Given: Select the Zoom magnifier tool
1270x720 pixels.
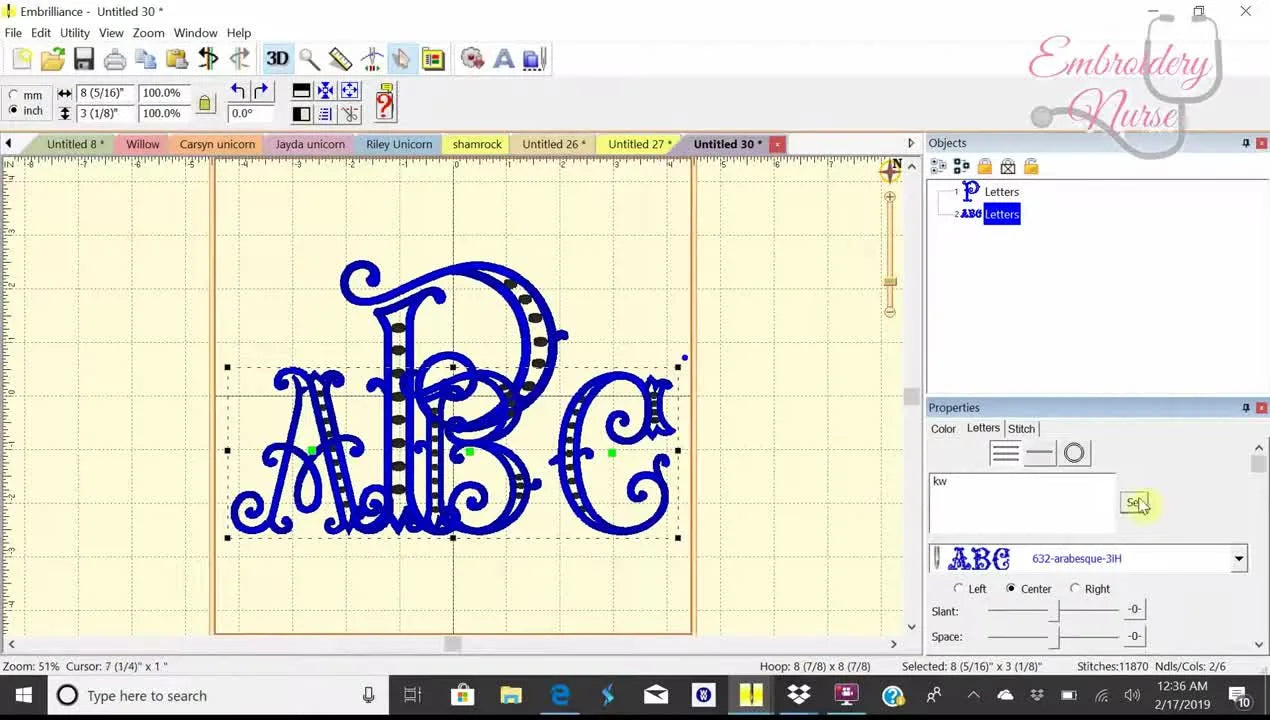Looking at the screenshot, I should click(309, 58).
